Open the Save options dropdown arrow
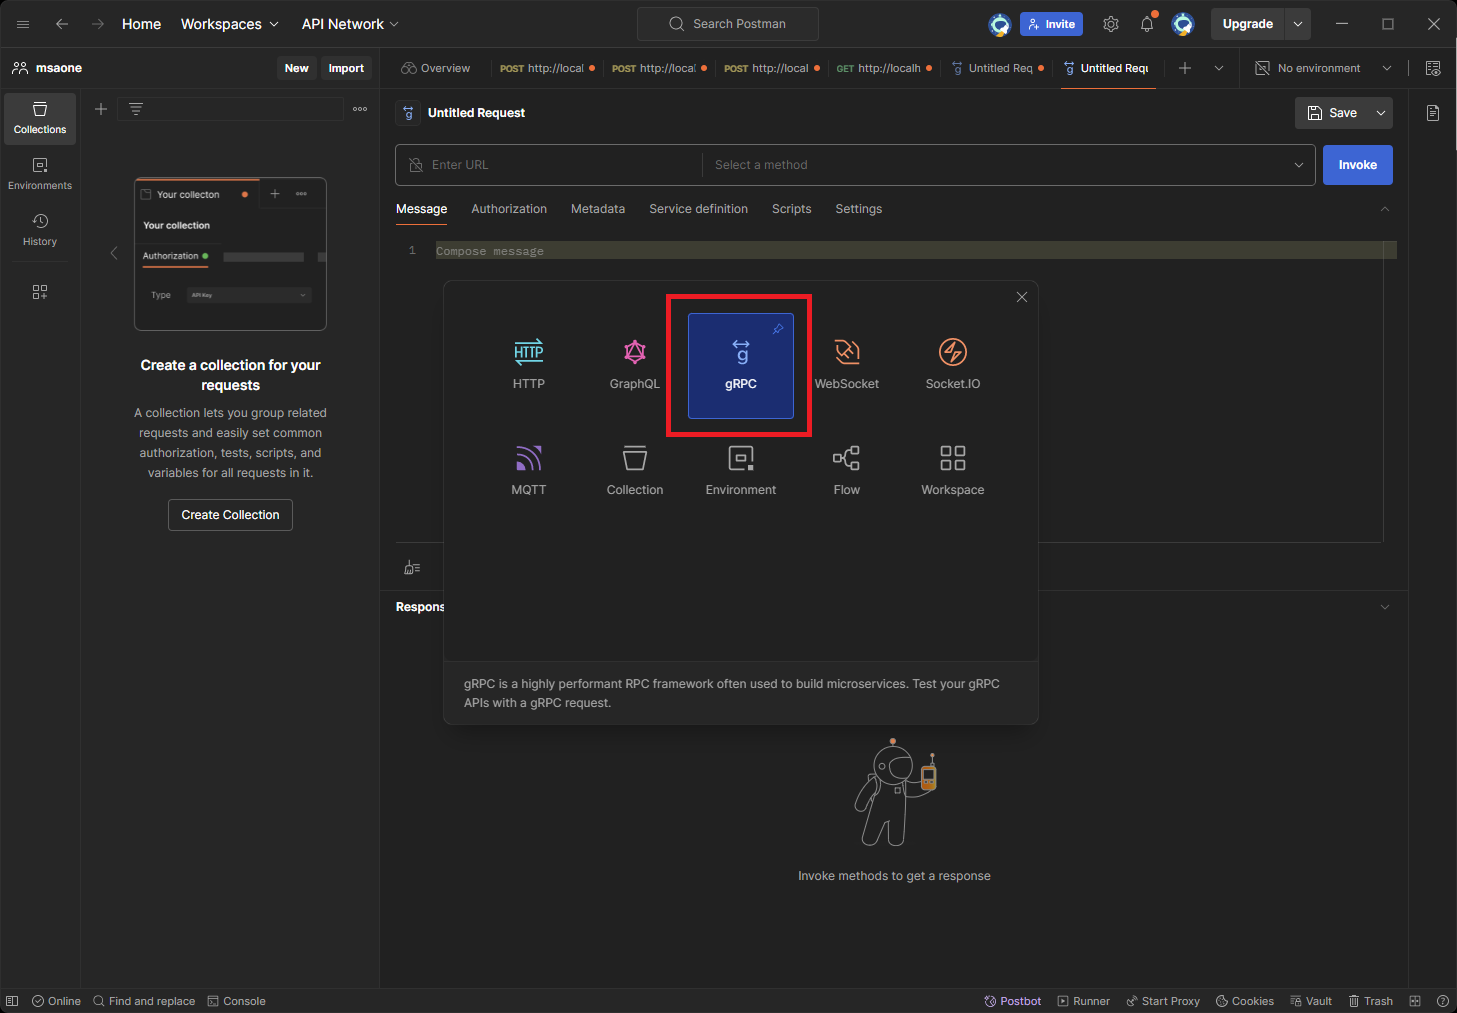This screenshot has width=1457, height=1013. (x=1381, y=113)
